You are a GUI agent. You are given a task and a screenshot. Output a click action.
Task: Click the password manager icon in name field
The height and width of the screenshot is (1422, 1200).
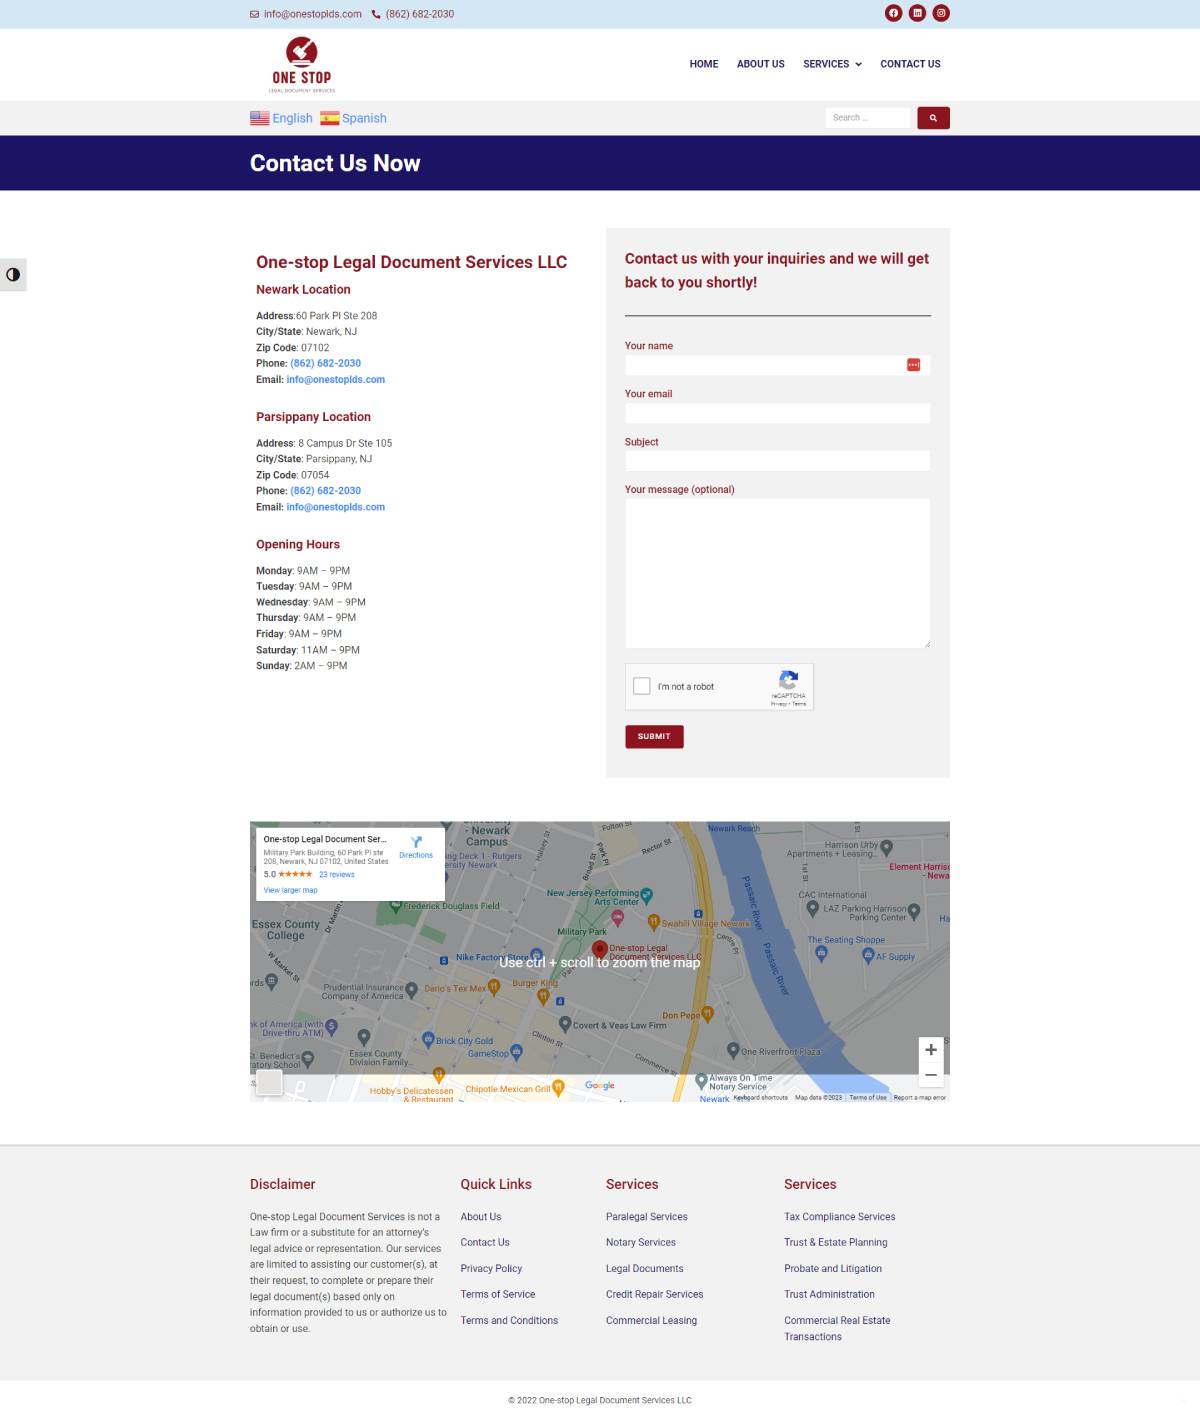913,365
